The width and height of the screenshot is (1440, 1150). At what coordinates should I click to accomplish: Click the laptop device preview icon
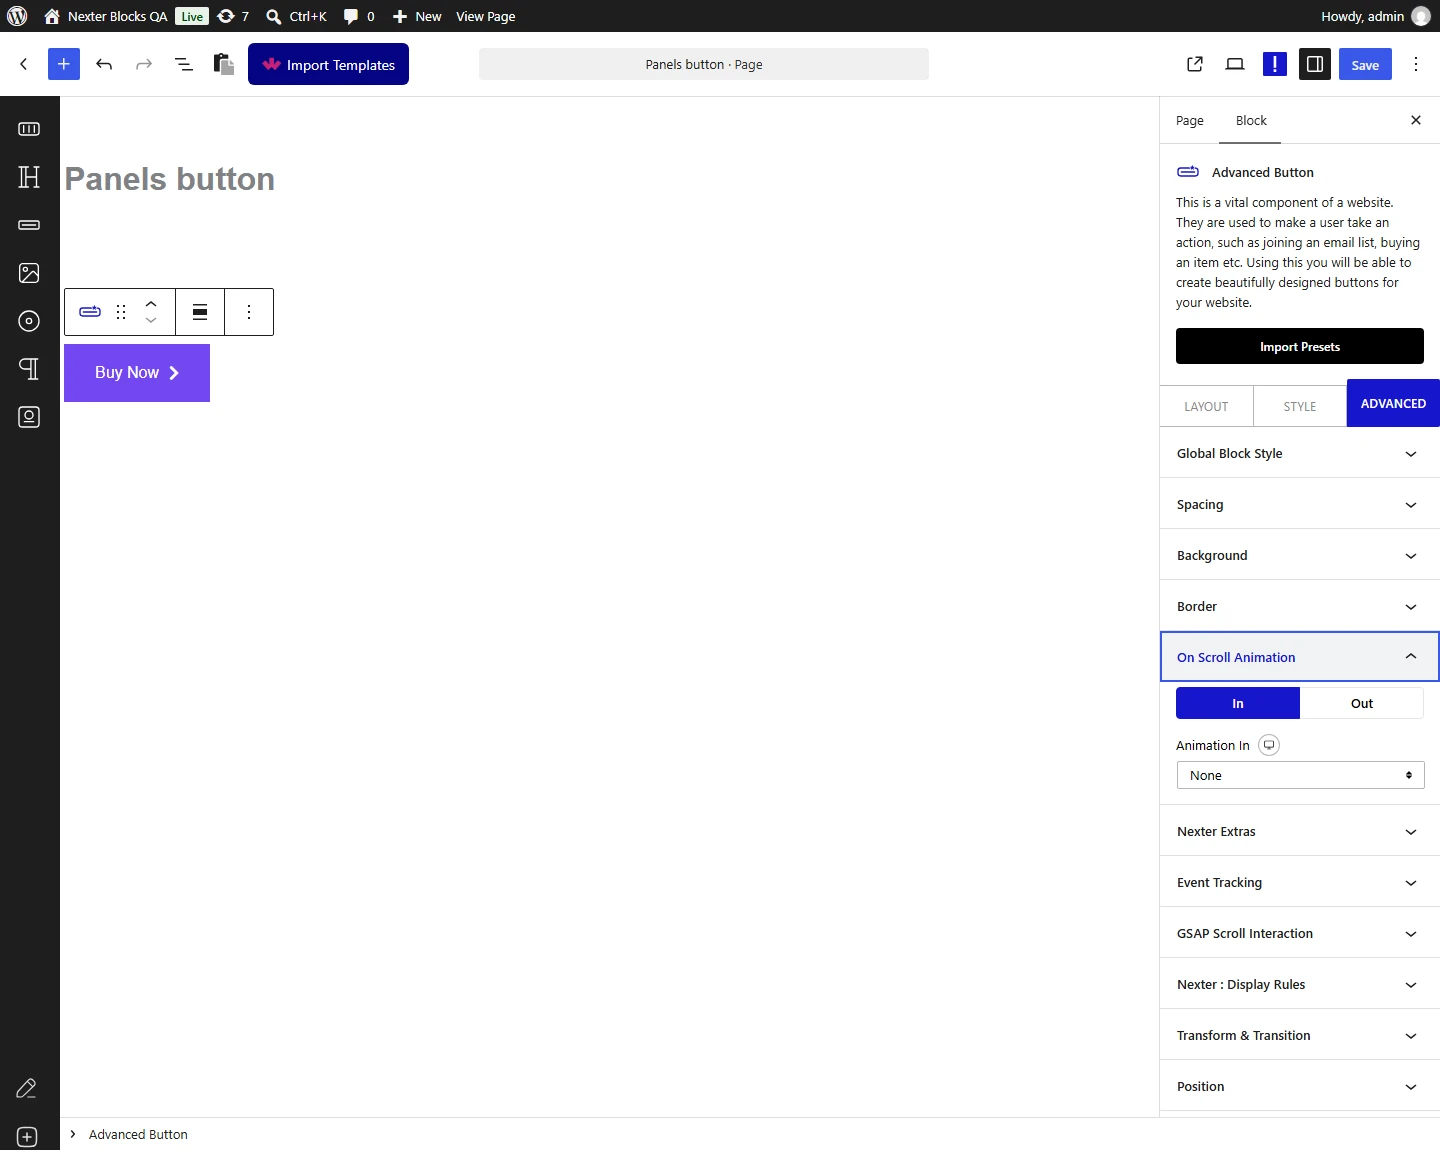click(x=1235, y=64)
